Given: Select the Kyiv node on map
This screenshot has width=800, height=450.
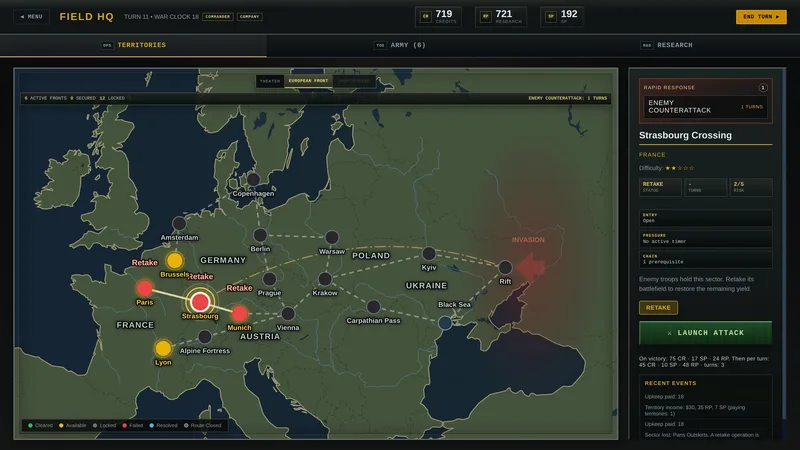Looking at the screenshot, I should coord(429,254).
